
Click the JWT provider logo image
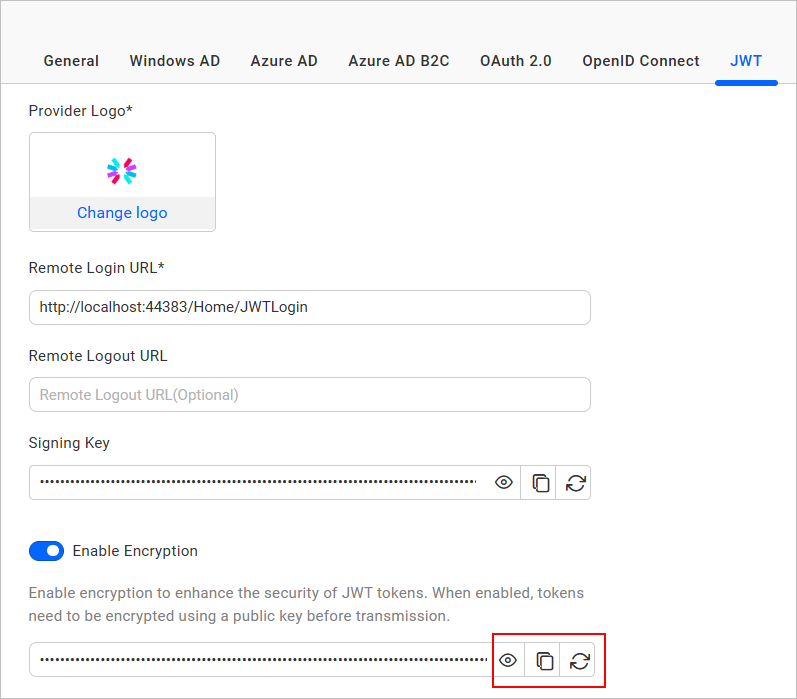click(122, 171)
